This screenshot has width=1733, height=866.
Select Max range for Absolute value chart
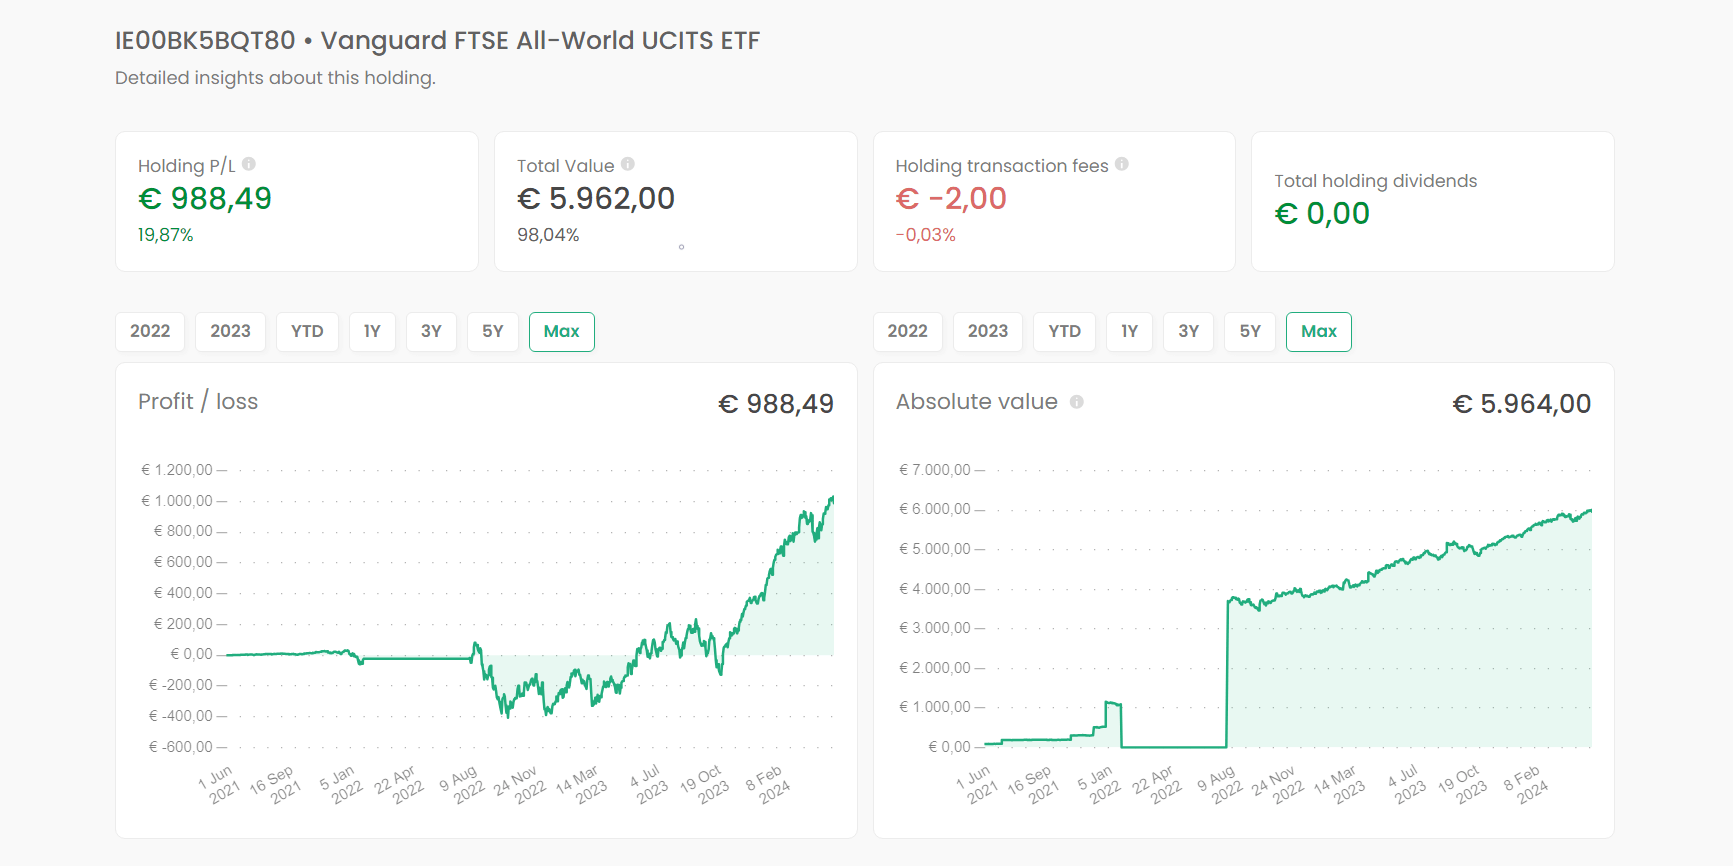(1319, 332)
